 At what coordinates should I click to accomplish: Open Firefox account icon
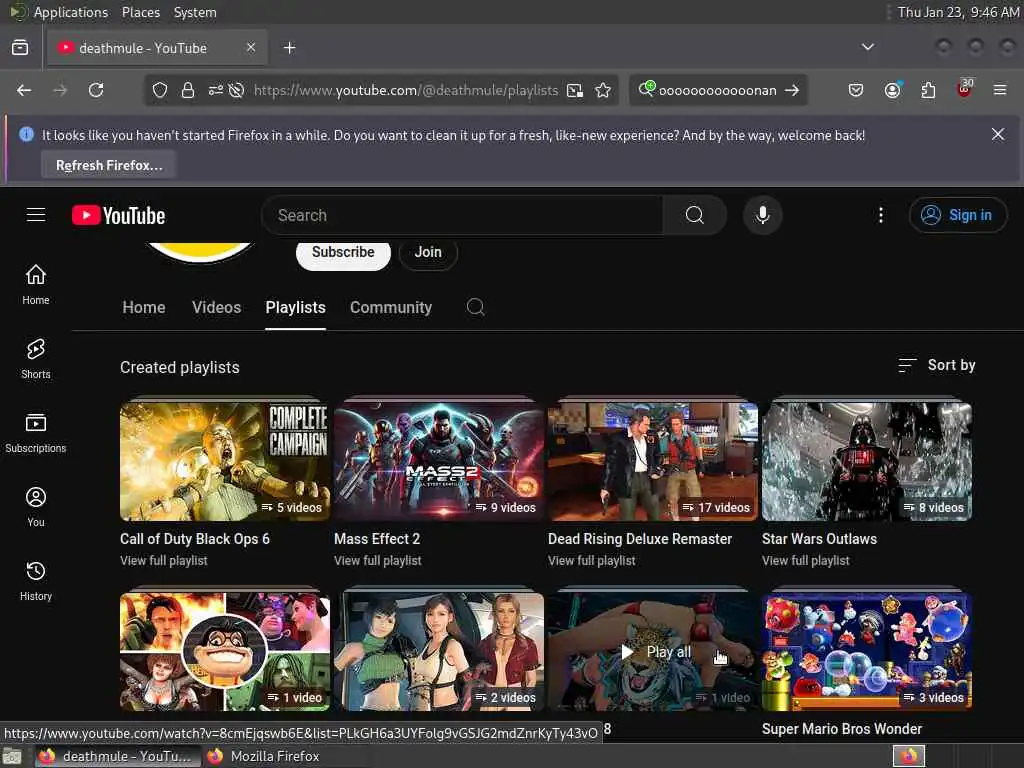coord(892,90)
